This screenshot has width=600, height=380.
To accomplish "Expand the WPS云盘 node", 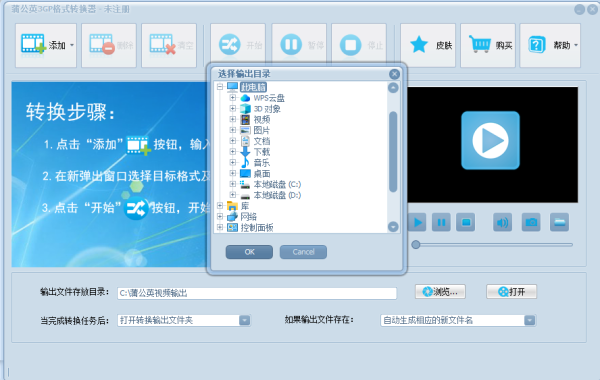I will 233,98.
